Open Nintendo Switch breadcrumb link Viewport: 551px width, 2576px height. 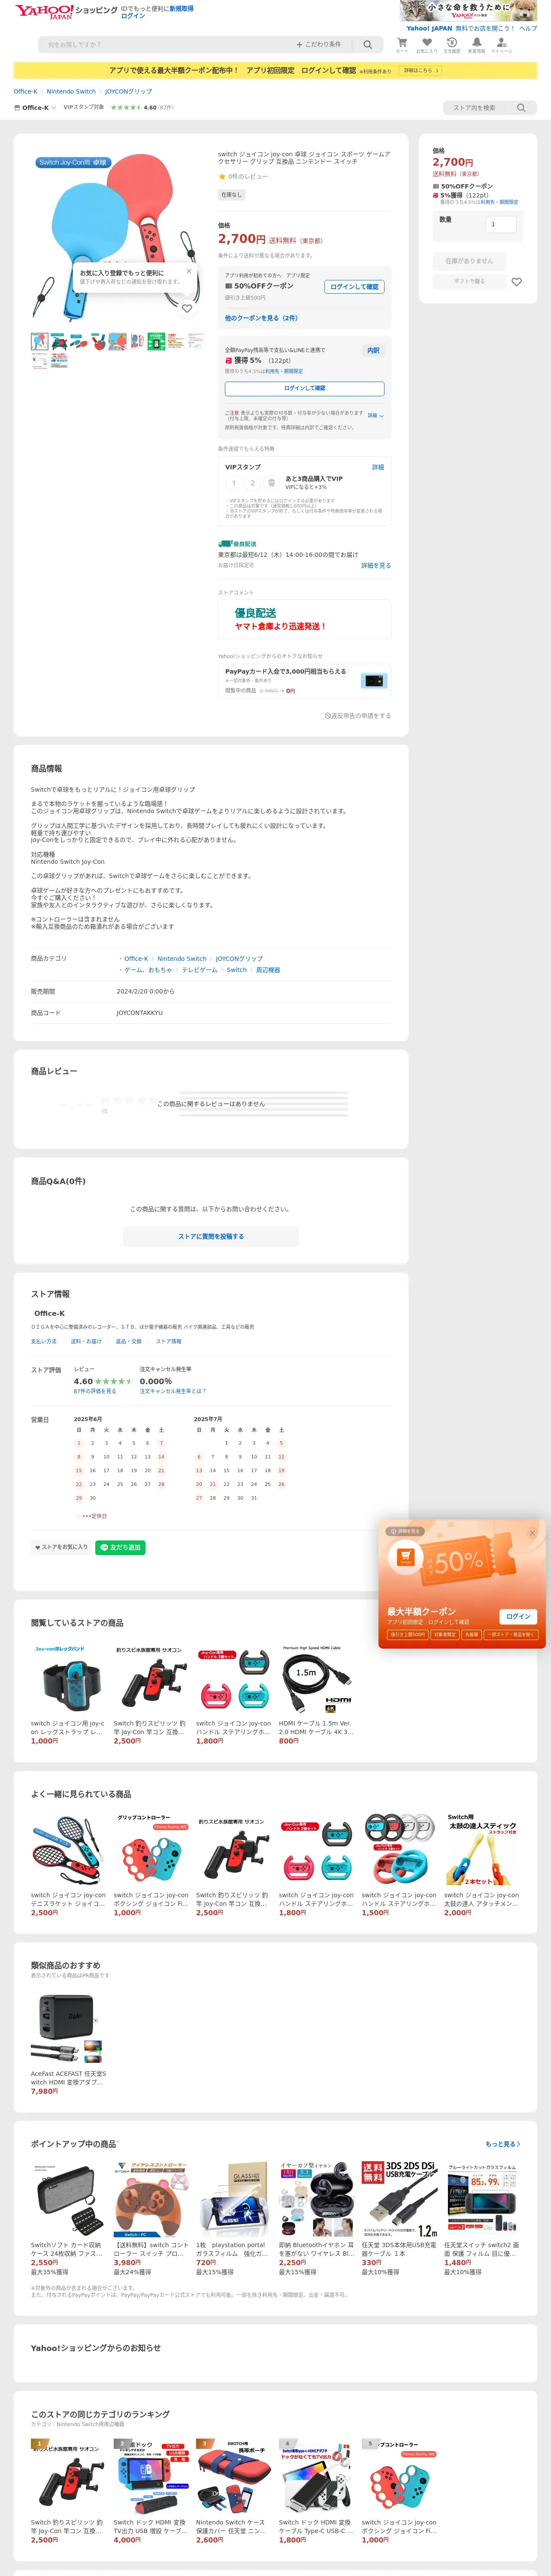[x=71, y=91]
